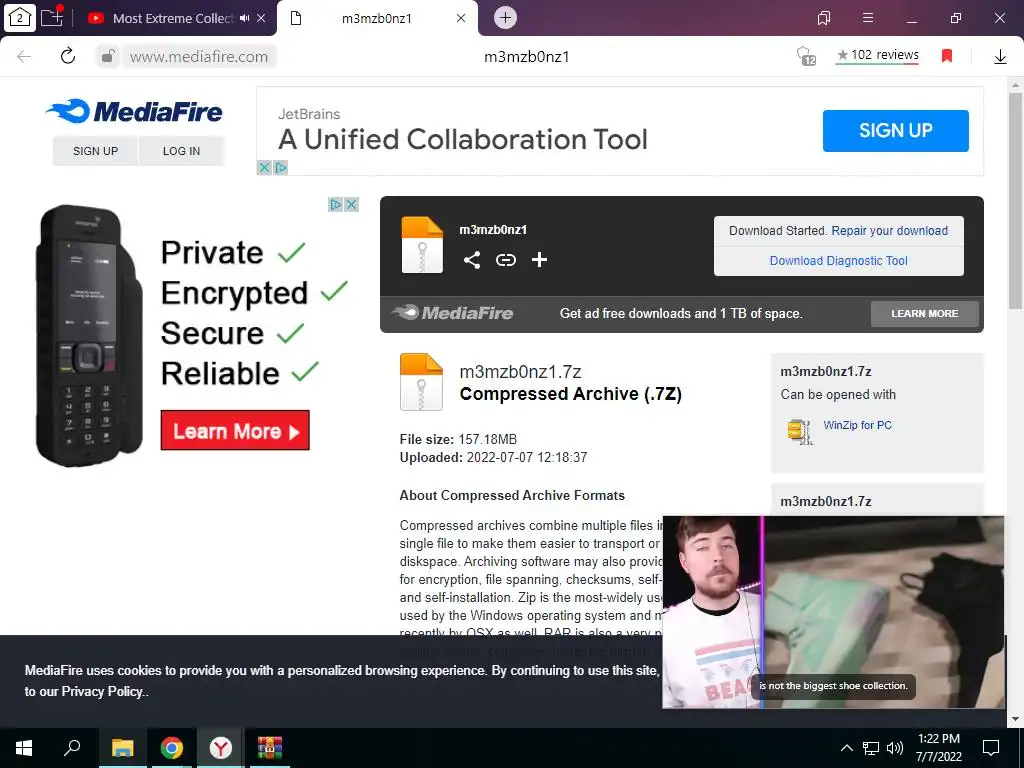Click the page vertical scrollbar thumb
Image resolution: width=1024 pixels, height=768 pixels.
point(1015,200)
